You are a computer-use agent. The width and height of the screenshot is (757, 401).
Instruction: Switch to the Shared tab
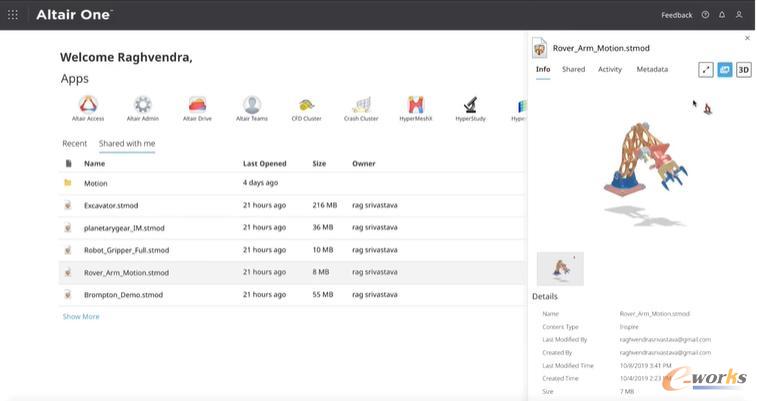pyautogui.click(x=574, y=69)
